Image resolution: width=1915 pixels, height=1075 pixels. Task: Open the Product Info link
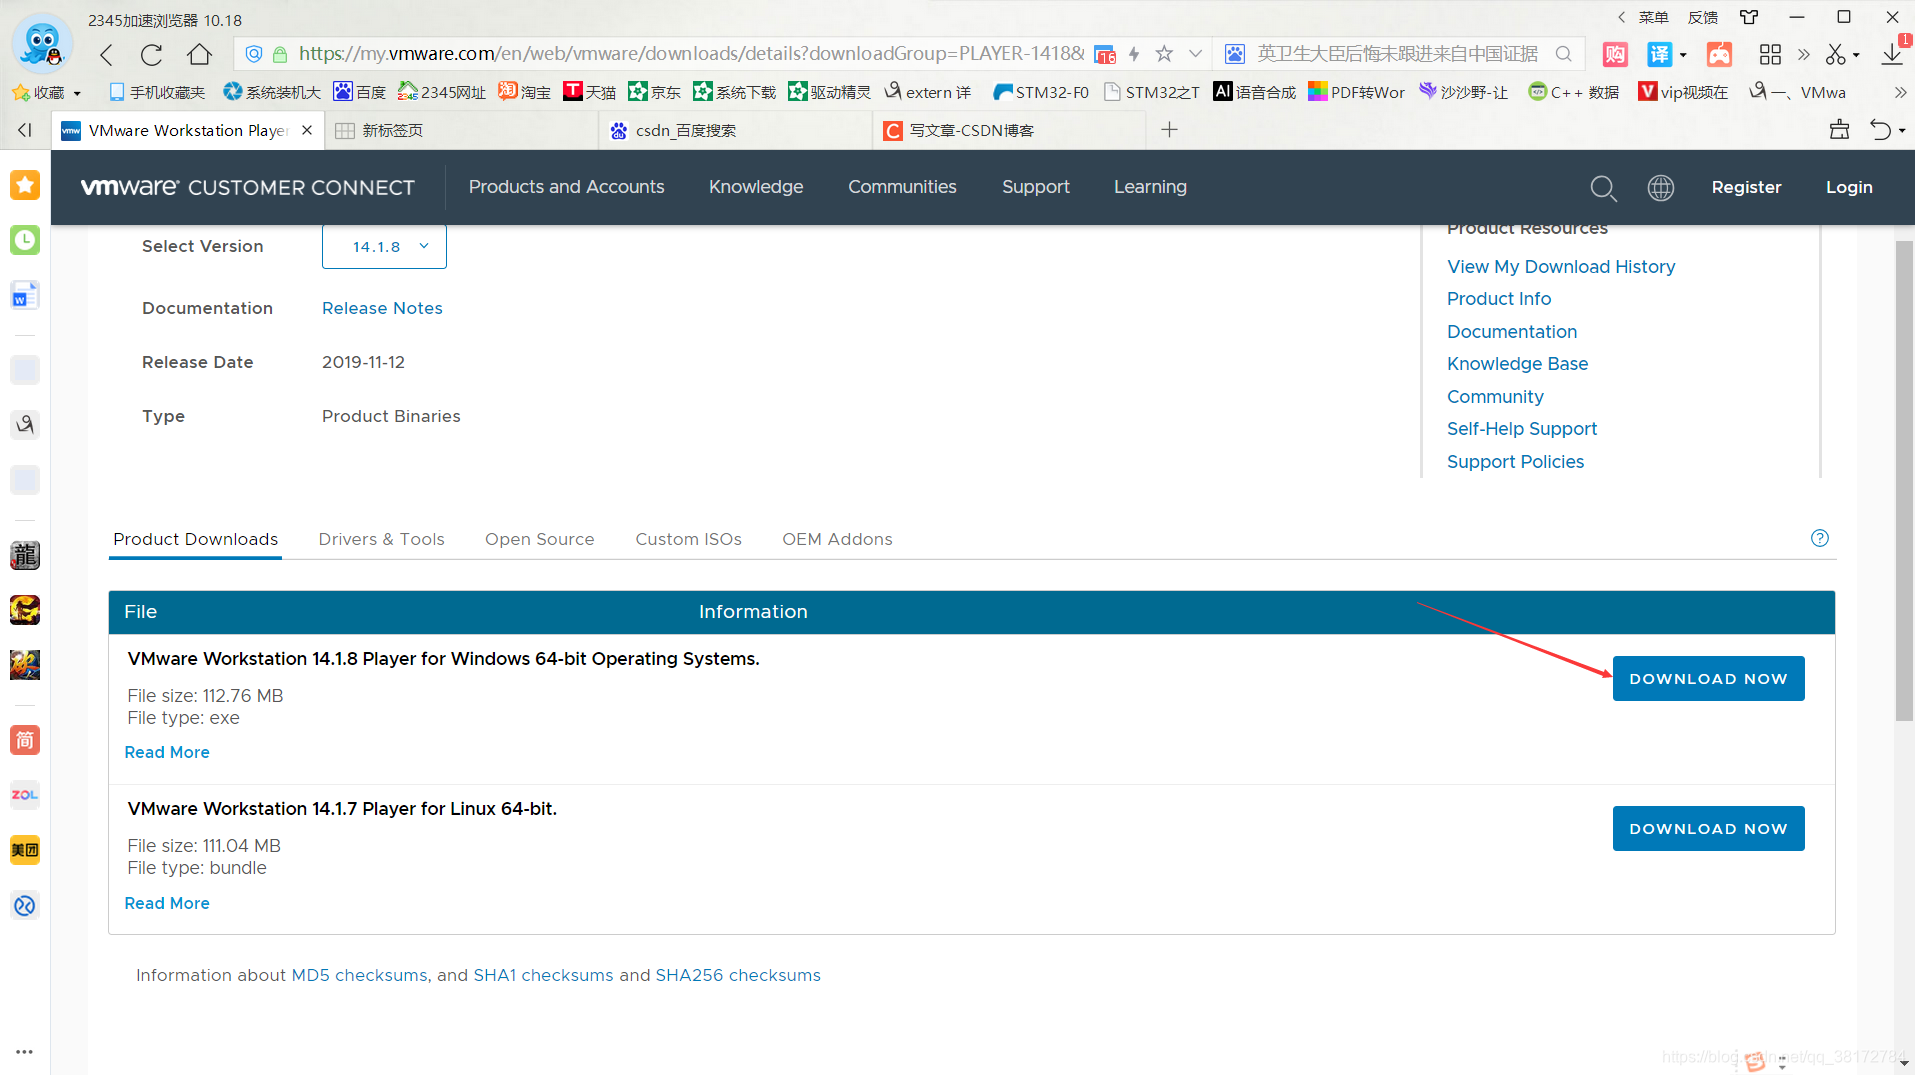pyautogui.click(x=1499, y=298)
